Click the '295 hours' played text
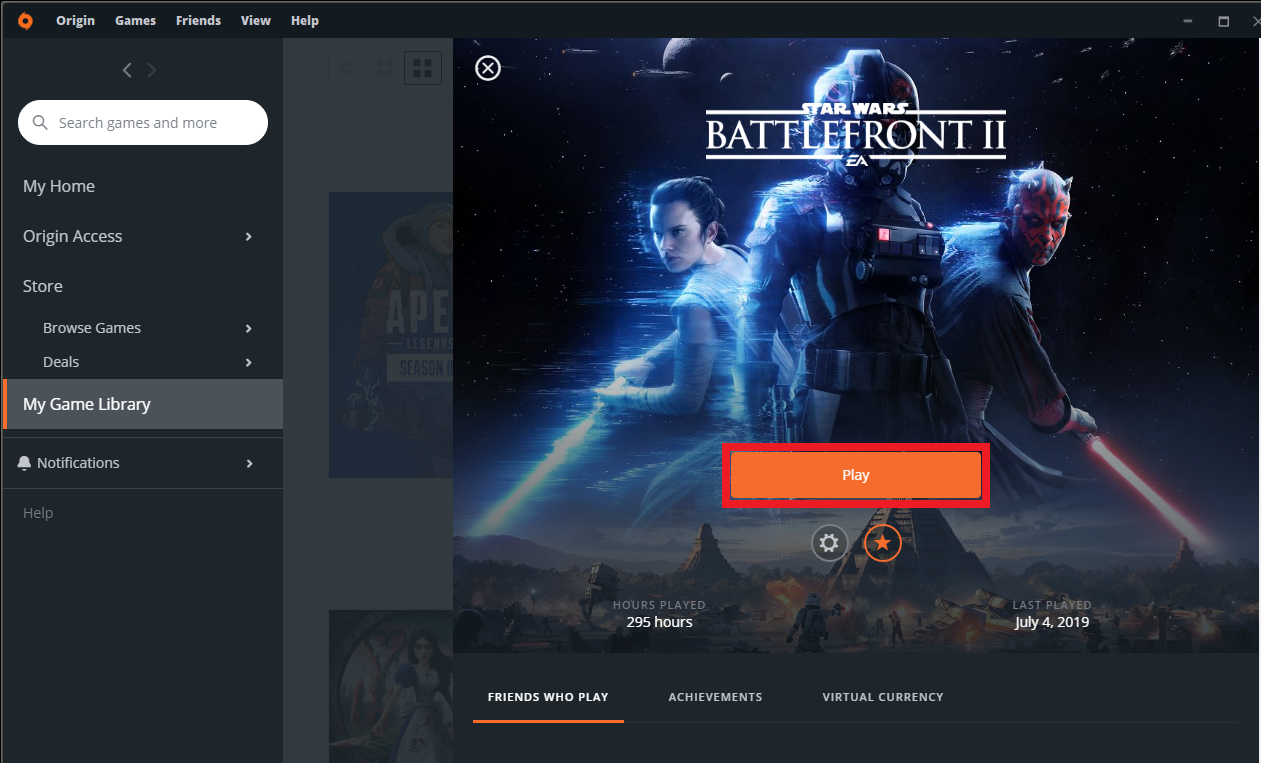 click(x=659, y=622)
